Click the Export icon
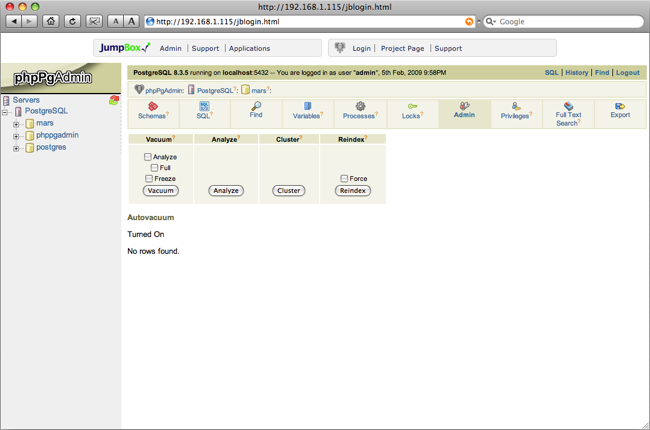 620,106
